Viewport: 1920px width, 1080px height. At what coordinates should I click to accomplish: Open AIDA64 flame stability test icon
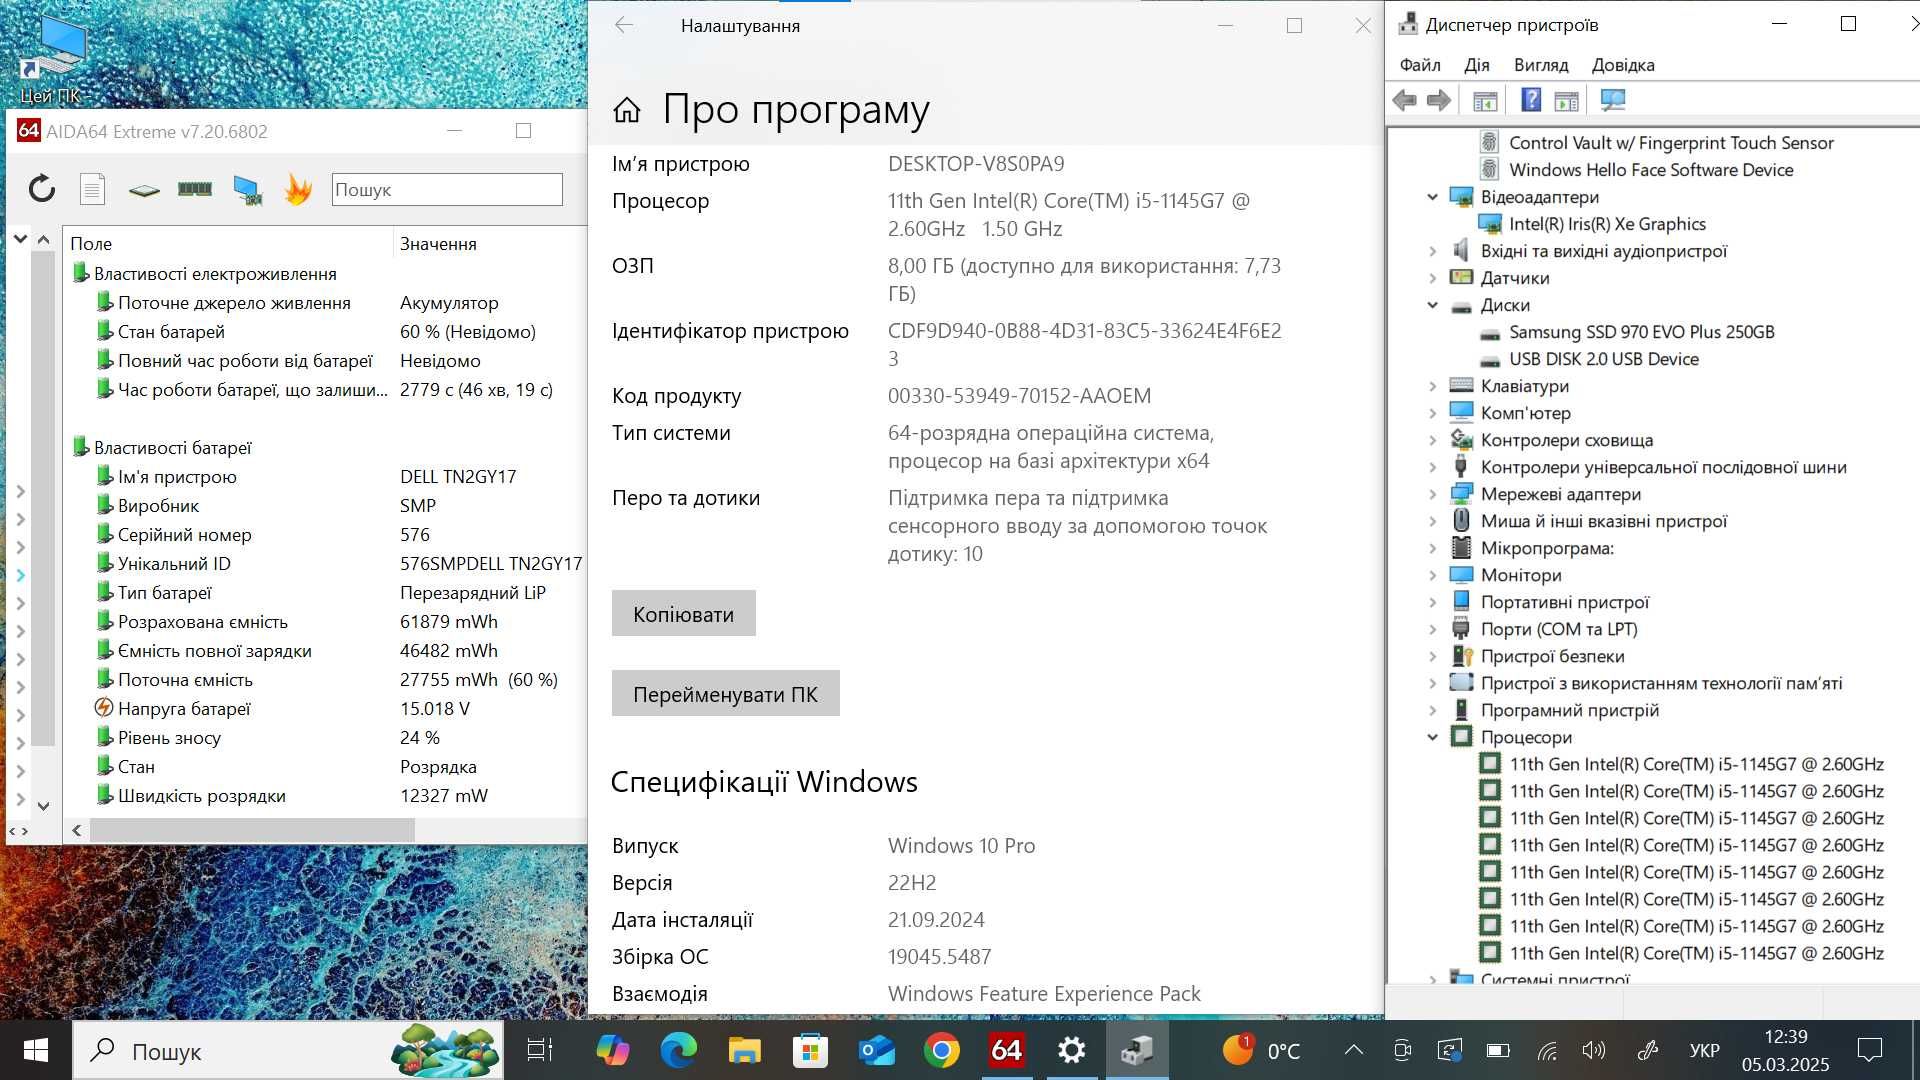[298, 188]
